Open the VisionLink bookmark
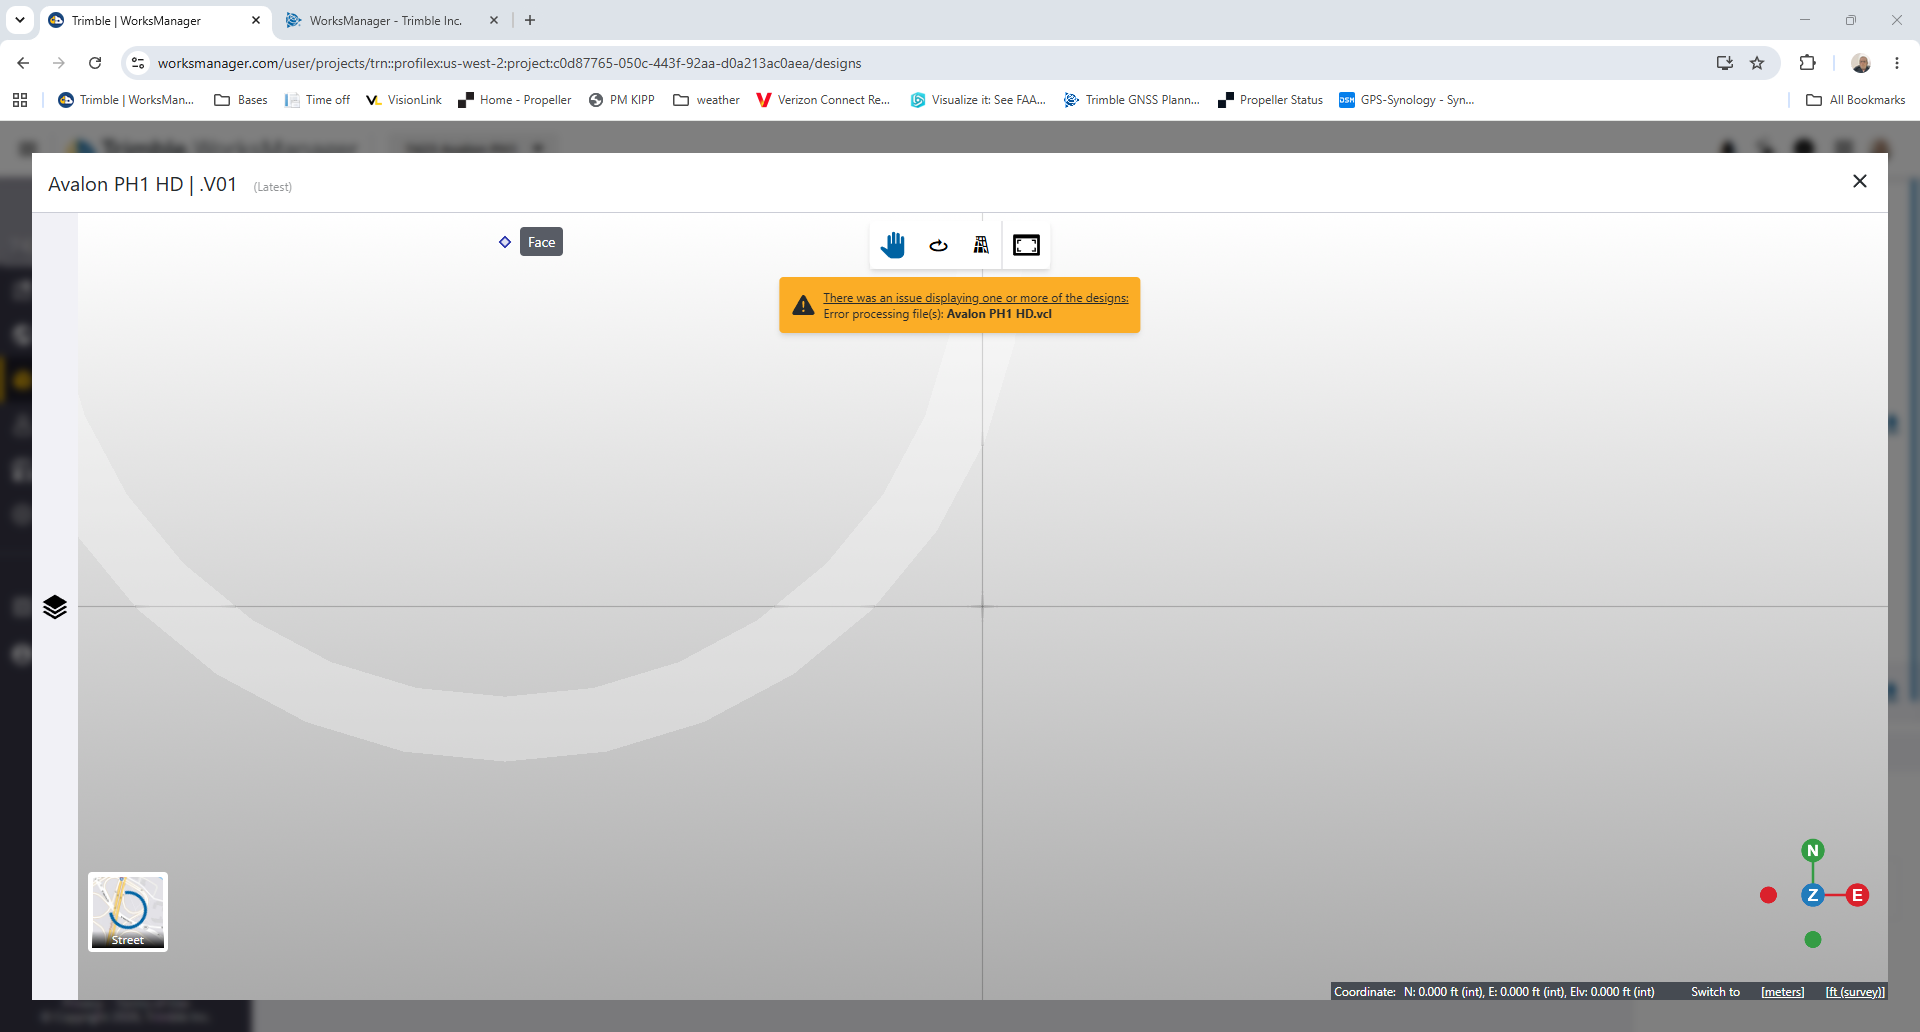This screenshot has height=1032, width=1920. pos(404,100)
